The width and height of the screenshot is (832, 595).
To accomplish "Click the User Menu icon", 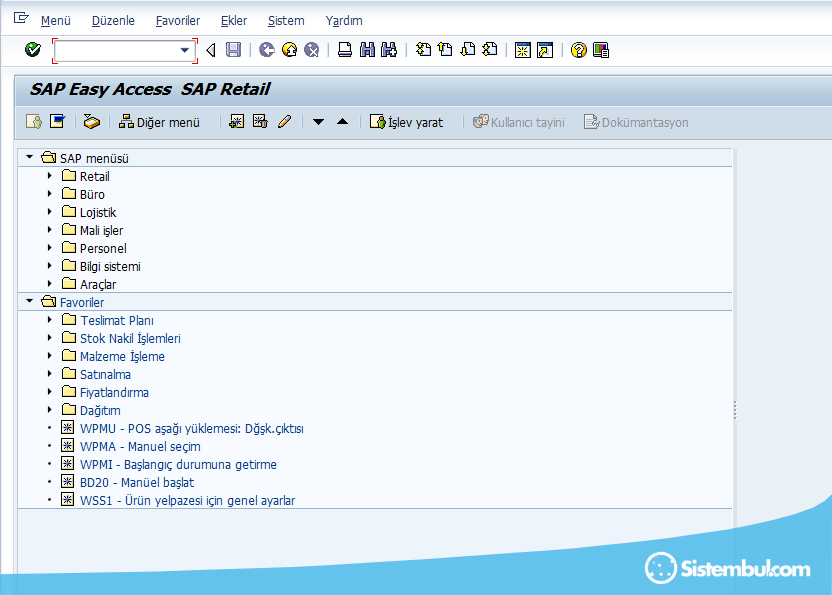I will 34,122.
